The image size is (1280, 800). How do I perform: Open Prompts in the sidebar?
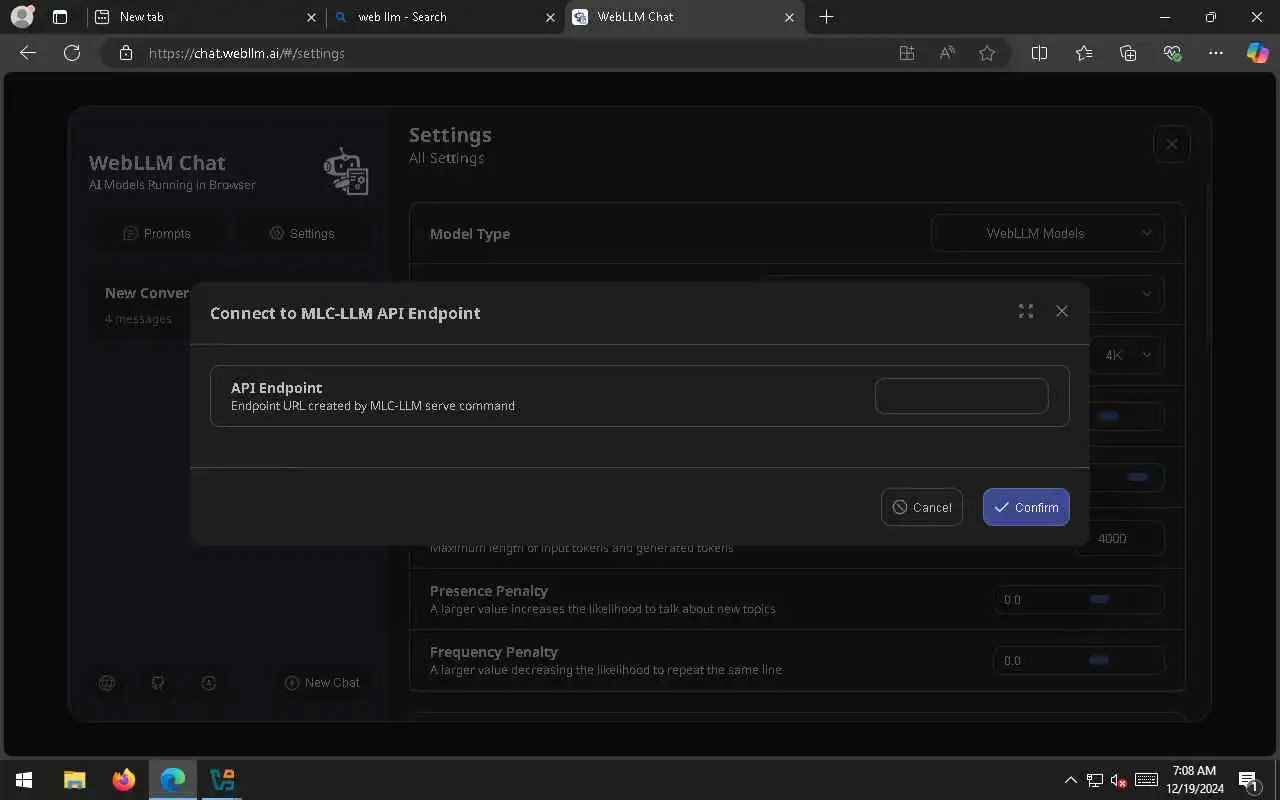[x=157, y=233]
